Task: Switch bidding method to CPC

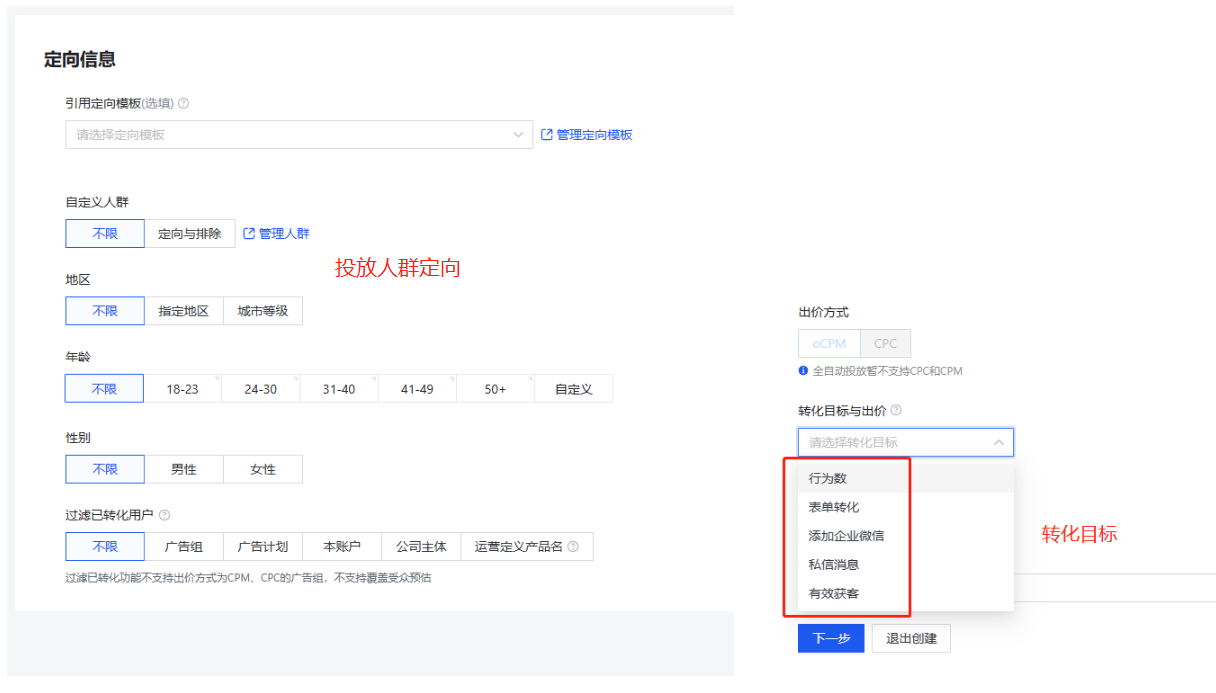Action: click(886, 342)
